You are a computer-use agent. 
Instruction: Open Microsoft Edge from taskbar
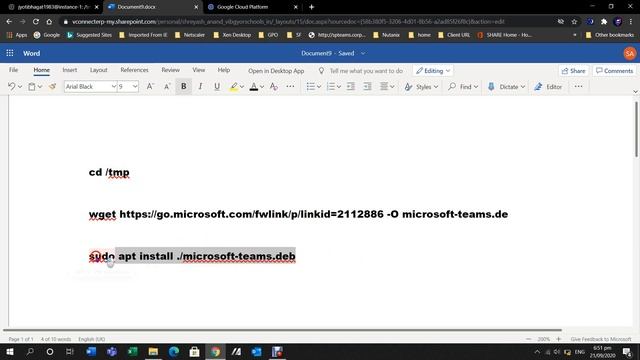click(174, 351)
